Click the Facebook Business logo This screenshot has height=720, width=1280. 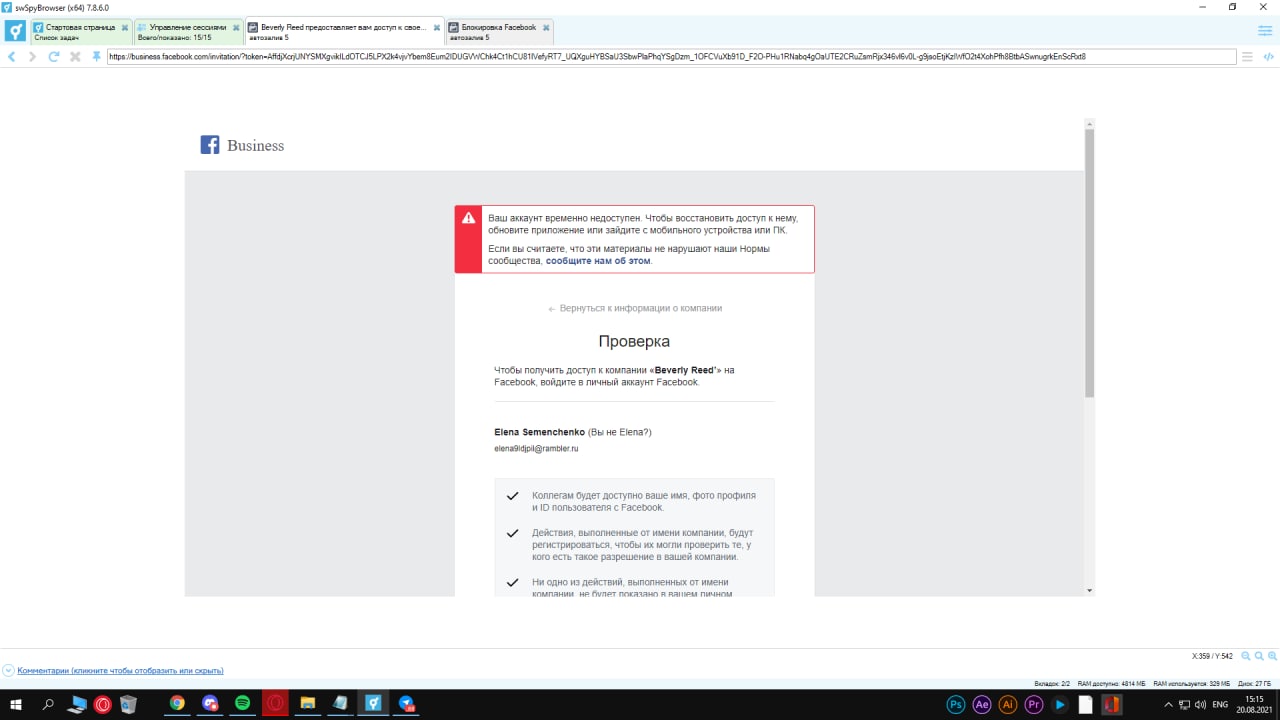point(242,145)
